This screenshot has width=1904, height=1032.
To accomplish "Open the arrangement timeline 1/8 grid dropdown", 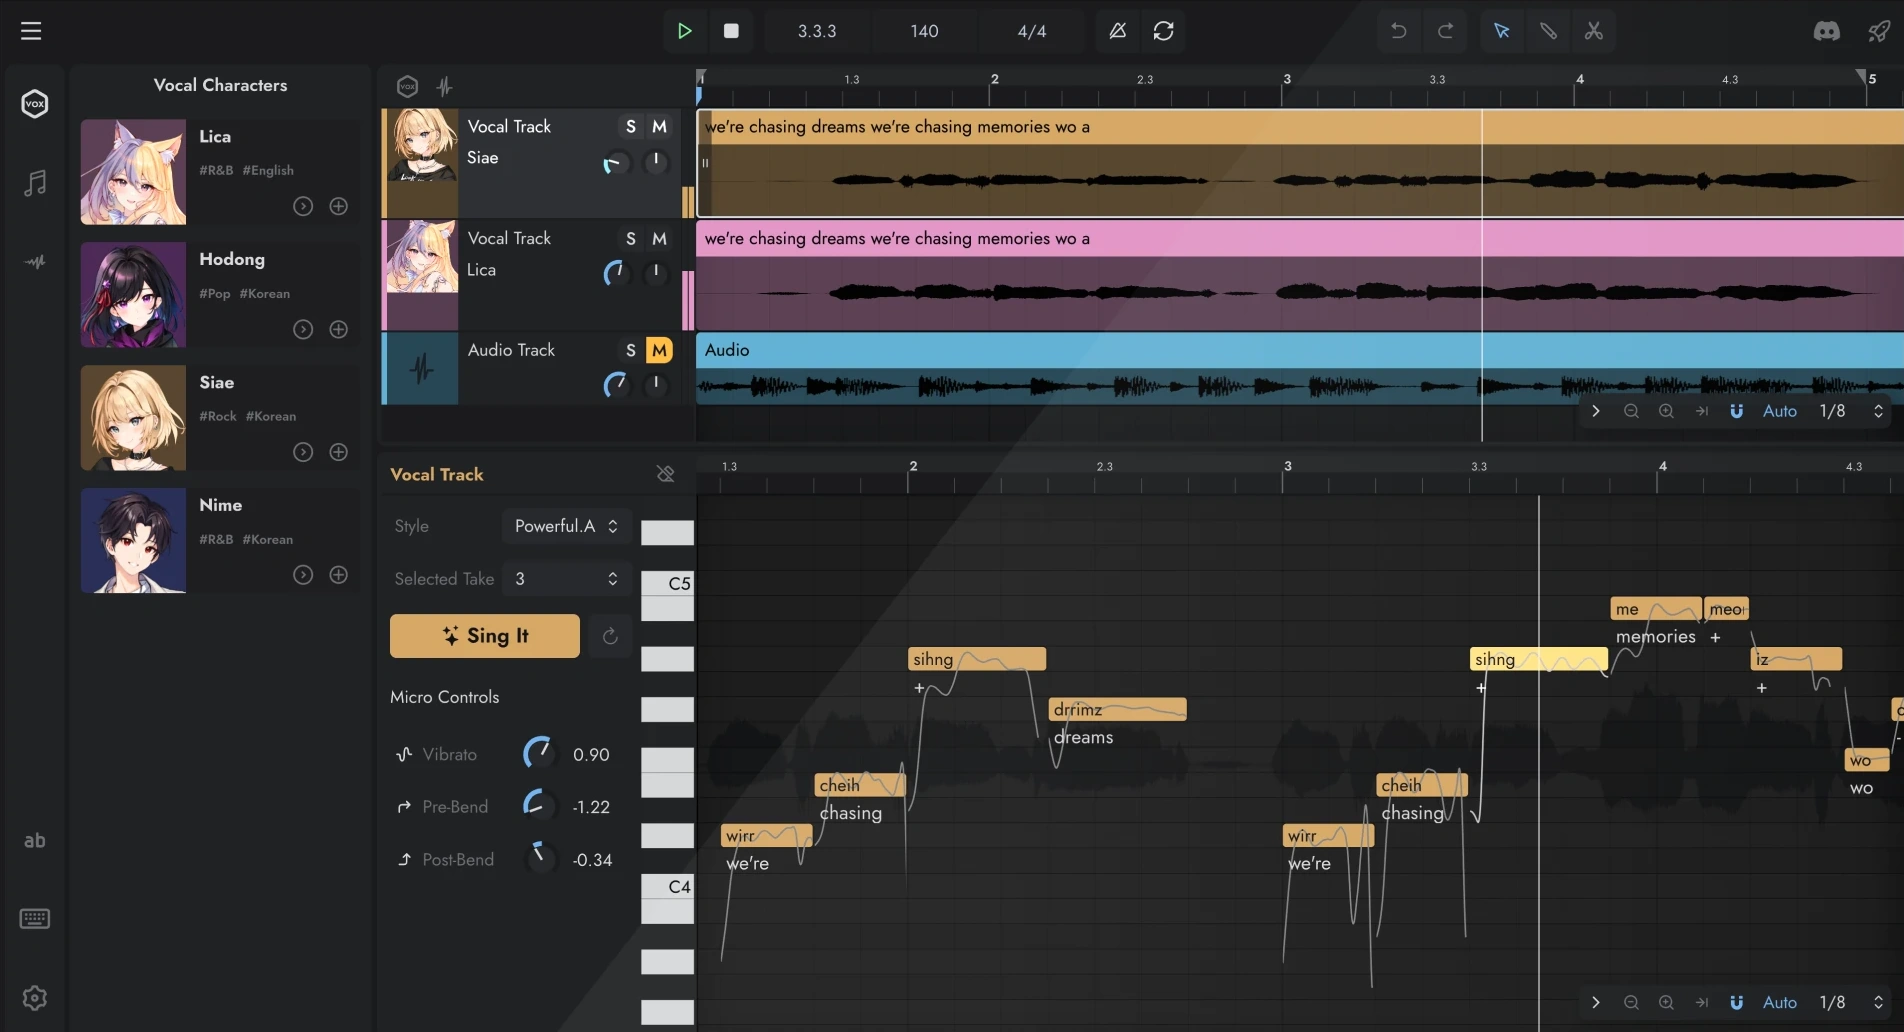I will (1850, 411).
